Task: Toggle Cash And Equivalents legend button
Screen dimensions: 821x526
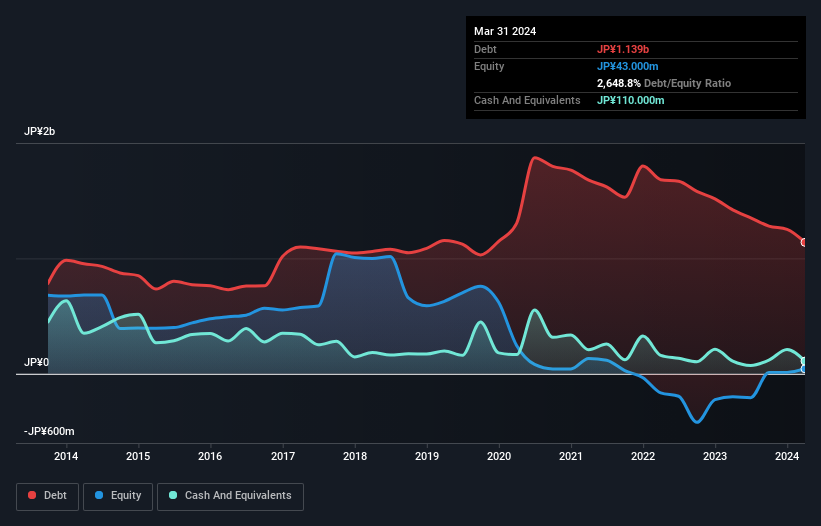Action: point(230,496)
